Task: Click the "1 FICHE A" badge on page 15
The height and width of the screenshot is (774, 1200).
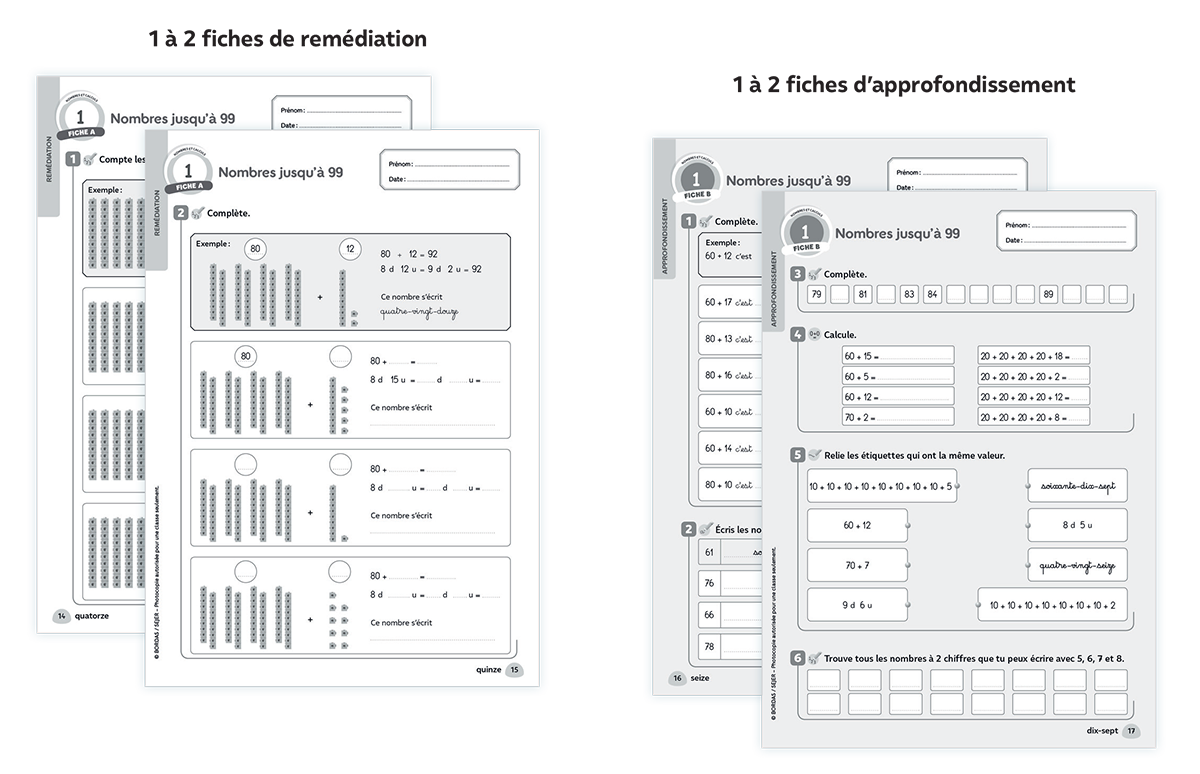Action: point(188,172)
